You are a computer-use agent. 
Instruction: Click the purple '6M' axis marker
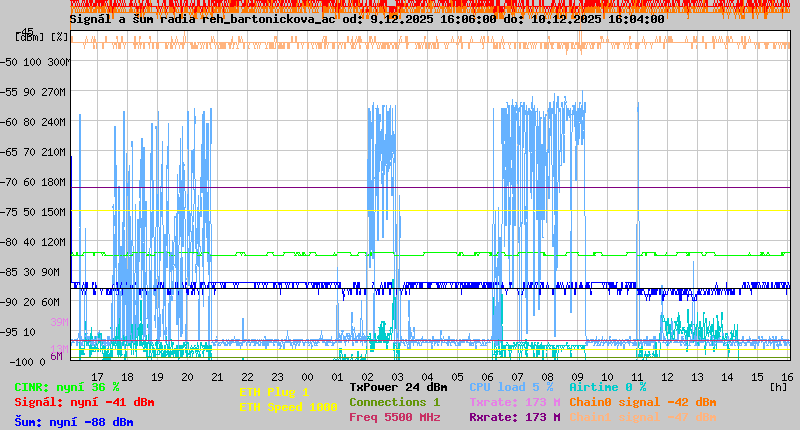[x=56, y=356]
